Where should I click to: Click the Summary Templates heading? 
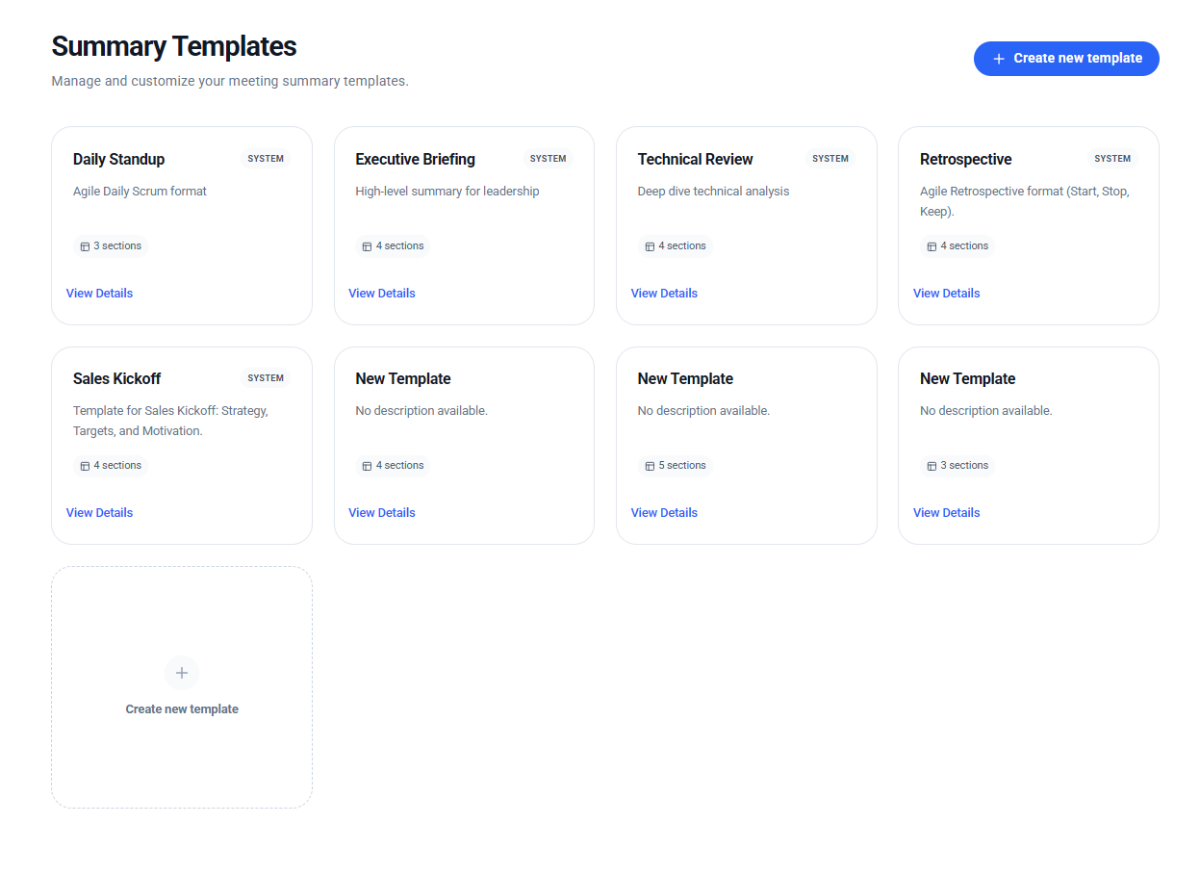point(174,46)
